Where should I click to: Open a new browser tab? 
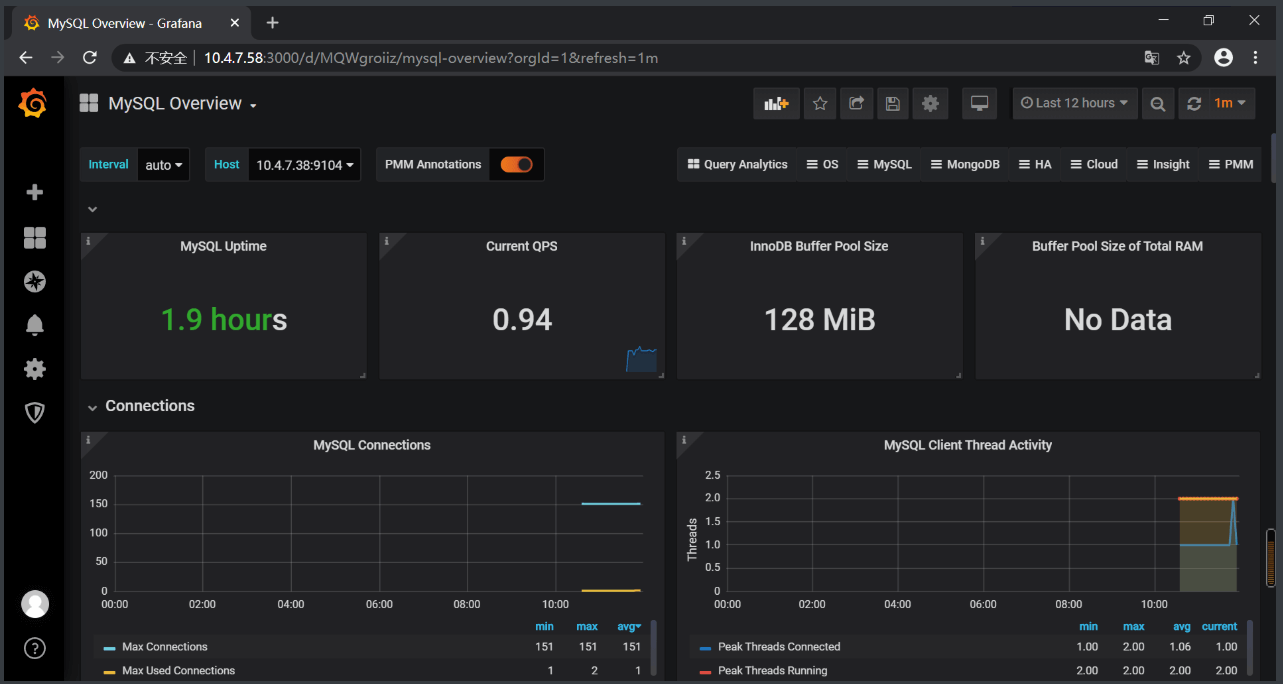[x=272, y=22]
